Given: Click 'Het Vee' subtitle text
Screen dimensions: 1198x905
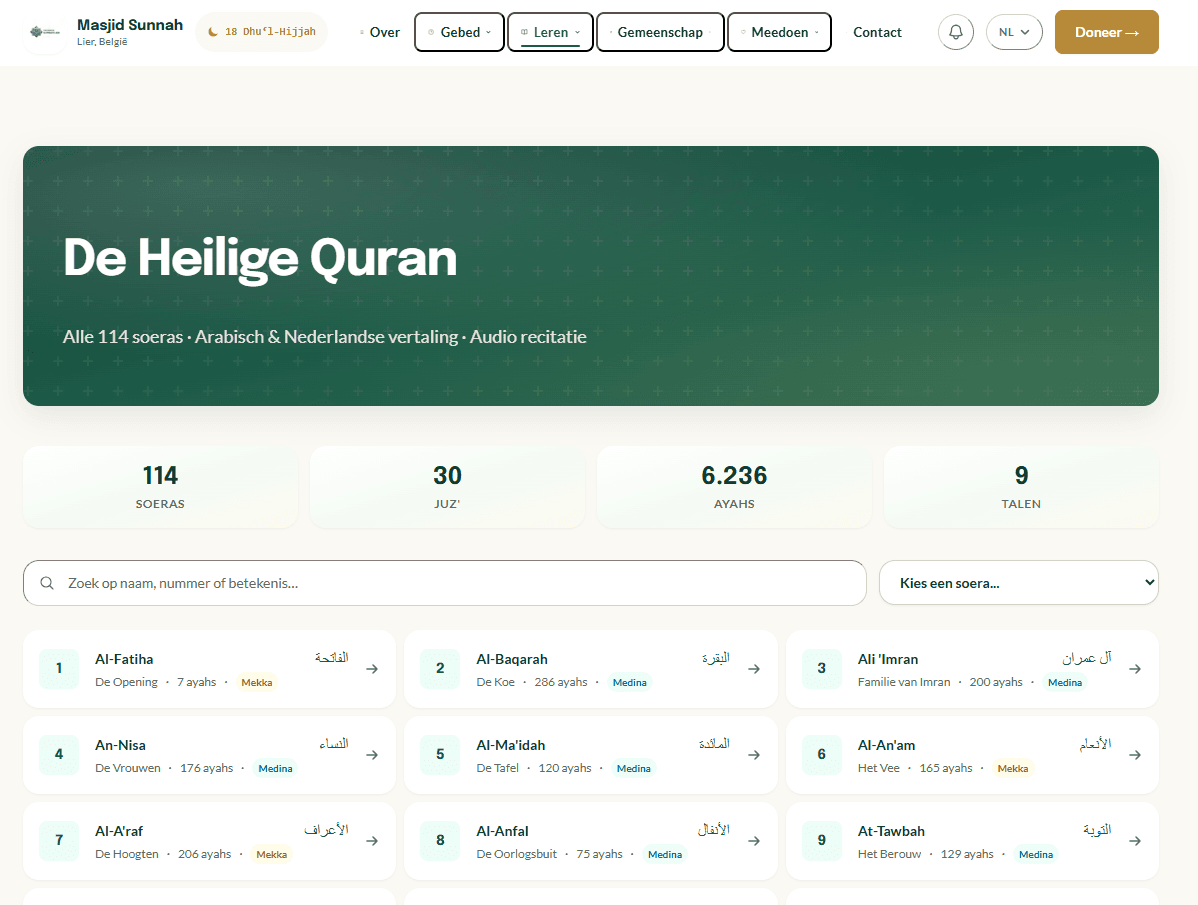Looking at the screenshot, I should pyautogui.click(x=879, y=768).
